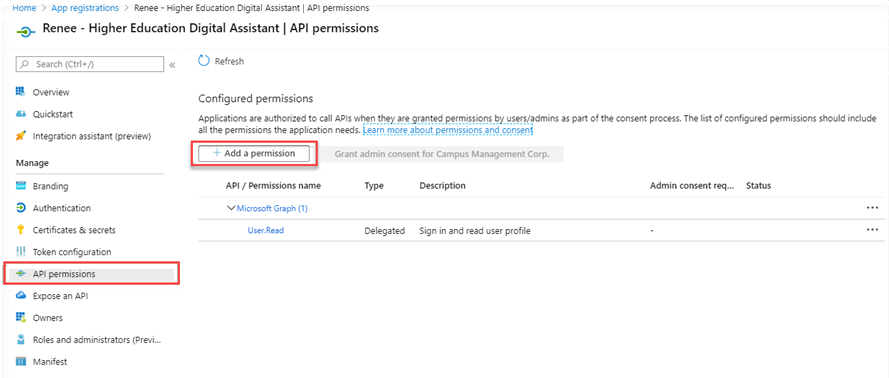Open Roles and administrators (Preview)

pos(97,339)
